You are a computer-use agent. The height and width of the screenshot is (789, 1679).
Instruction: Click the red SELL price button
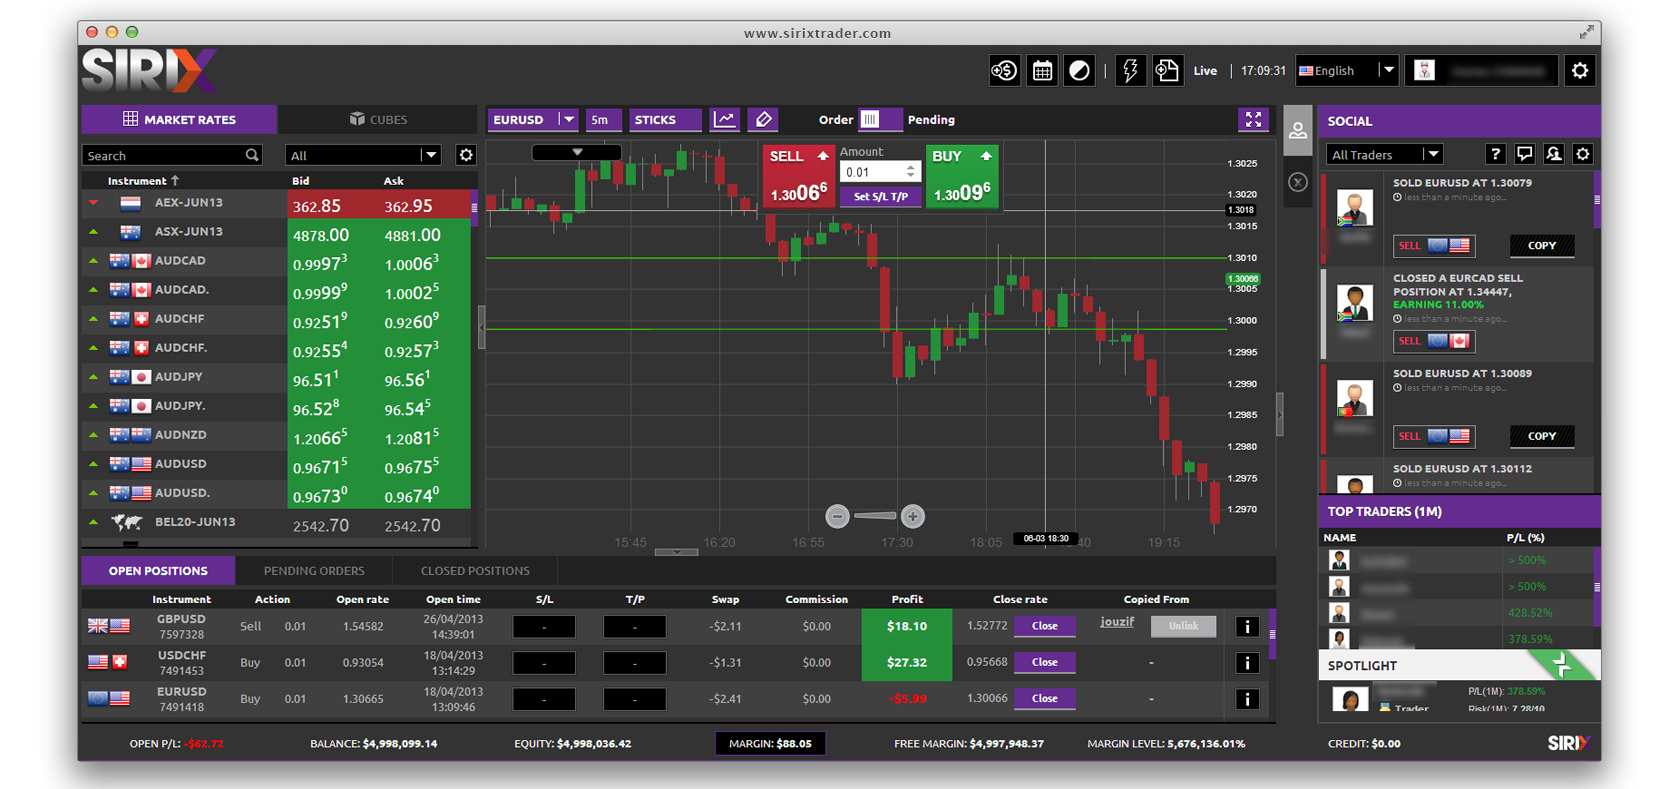tap(798, 178)
